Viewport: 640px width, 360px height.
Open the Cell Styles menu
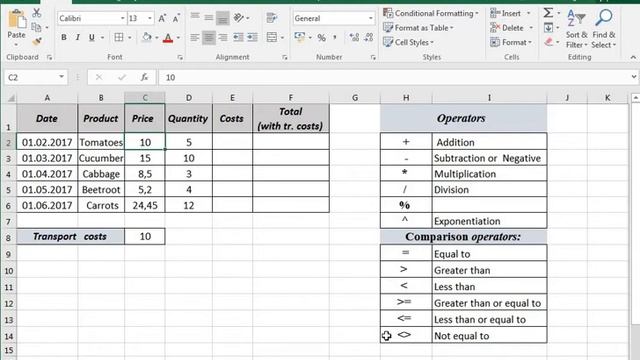[x=408, y=42]
